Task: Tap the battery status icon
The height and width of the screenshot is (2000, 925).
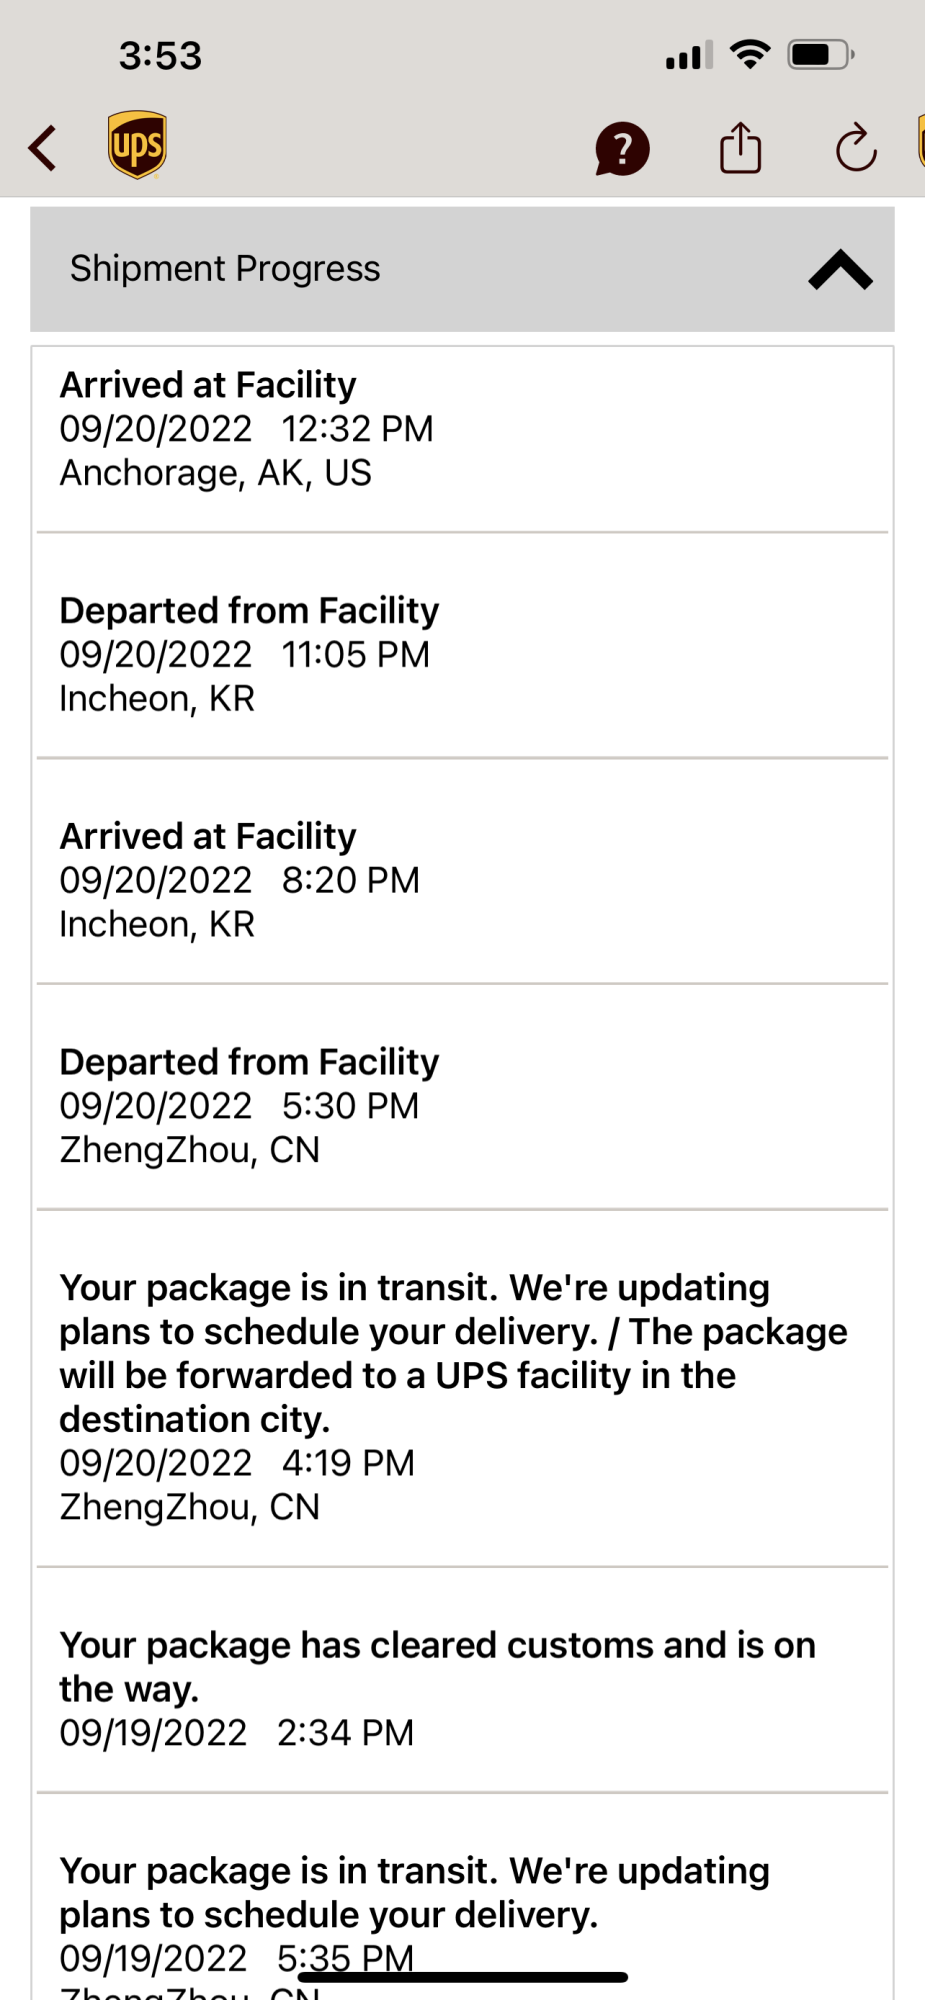Action: (821, 54)
